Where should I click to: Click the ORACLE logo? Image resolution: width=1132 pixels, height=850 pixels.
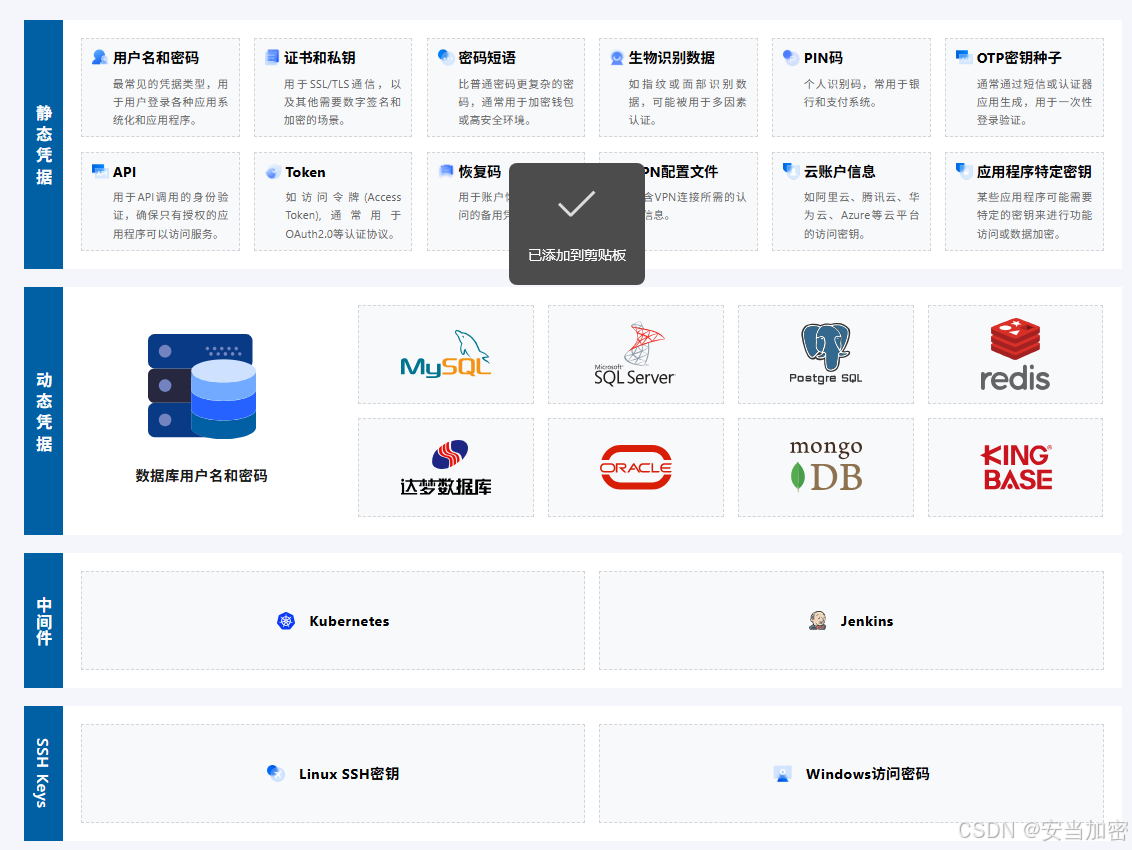tap(636, 467)
